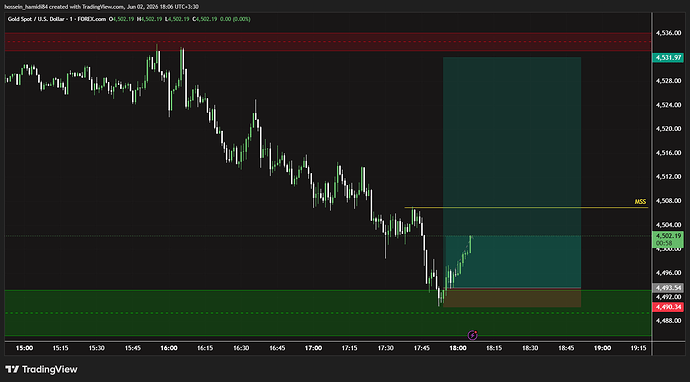690x382 pixels.
Task: Click the 4,536.00 price axis label
Action: tap(668, 33)
